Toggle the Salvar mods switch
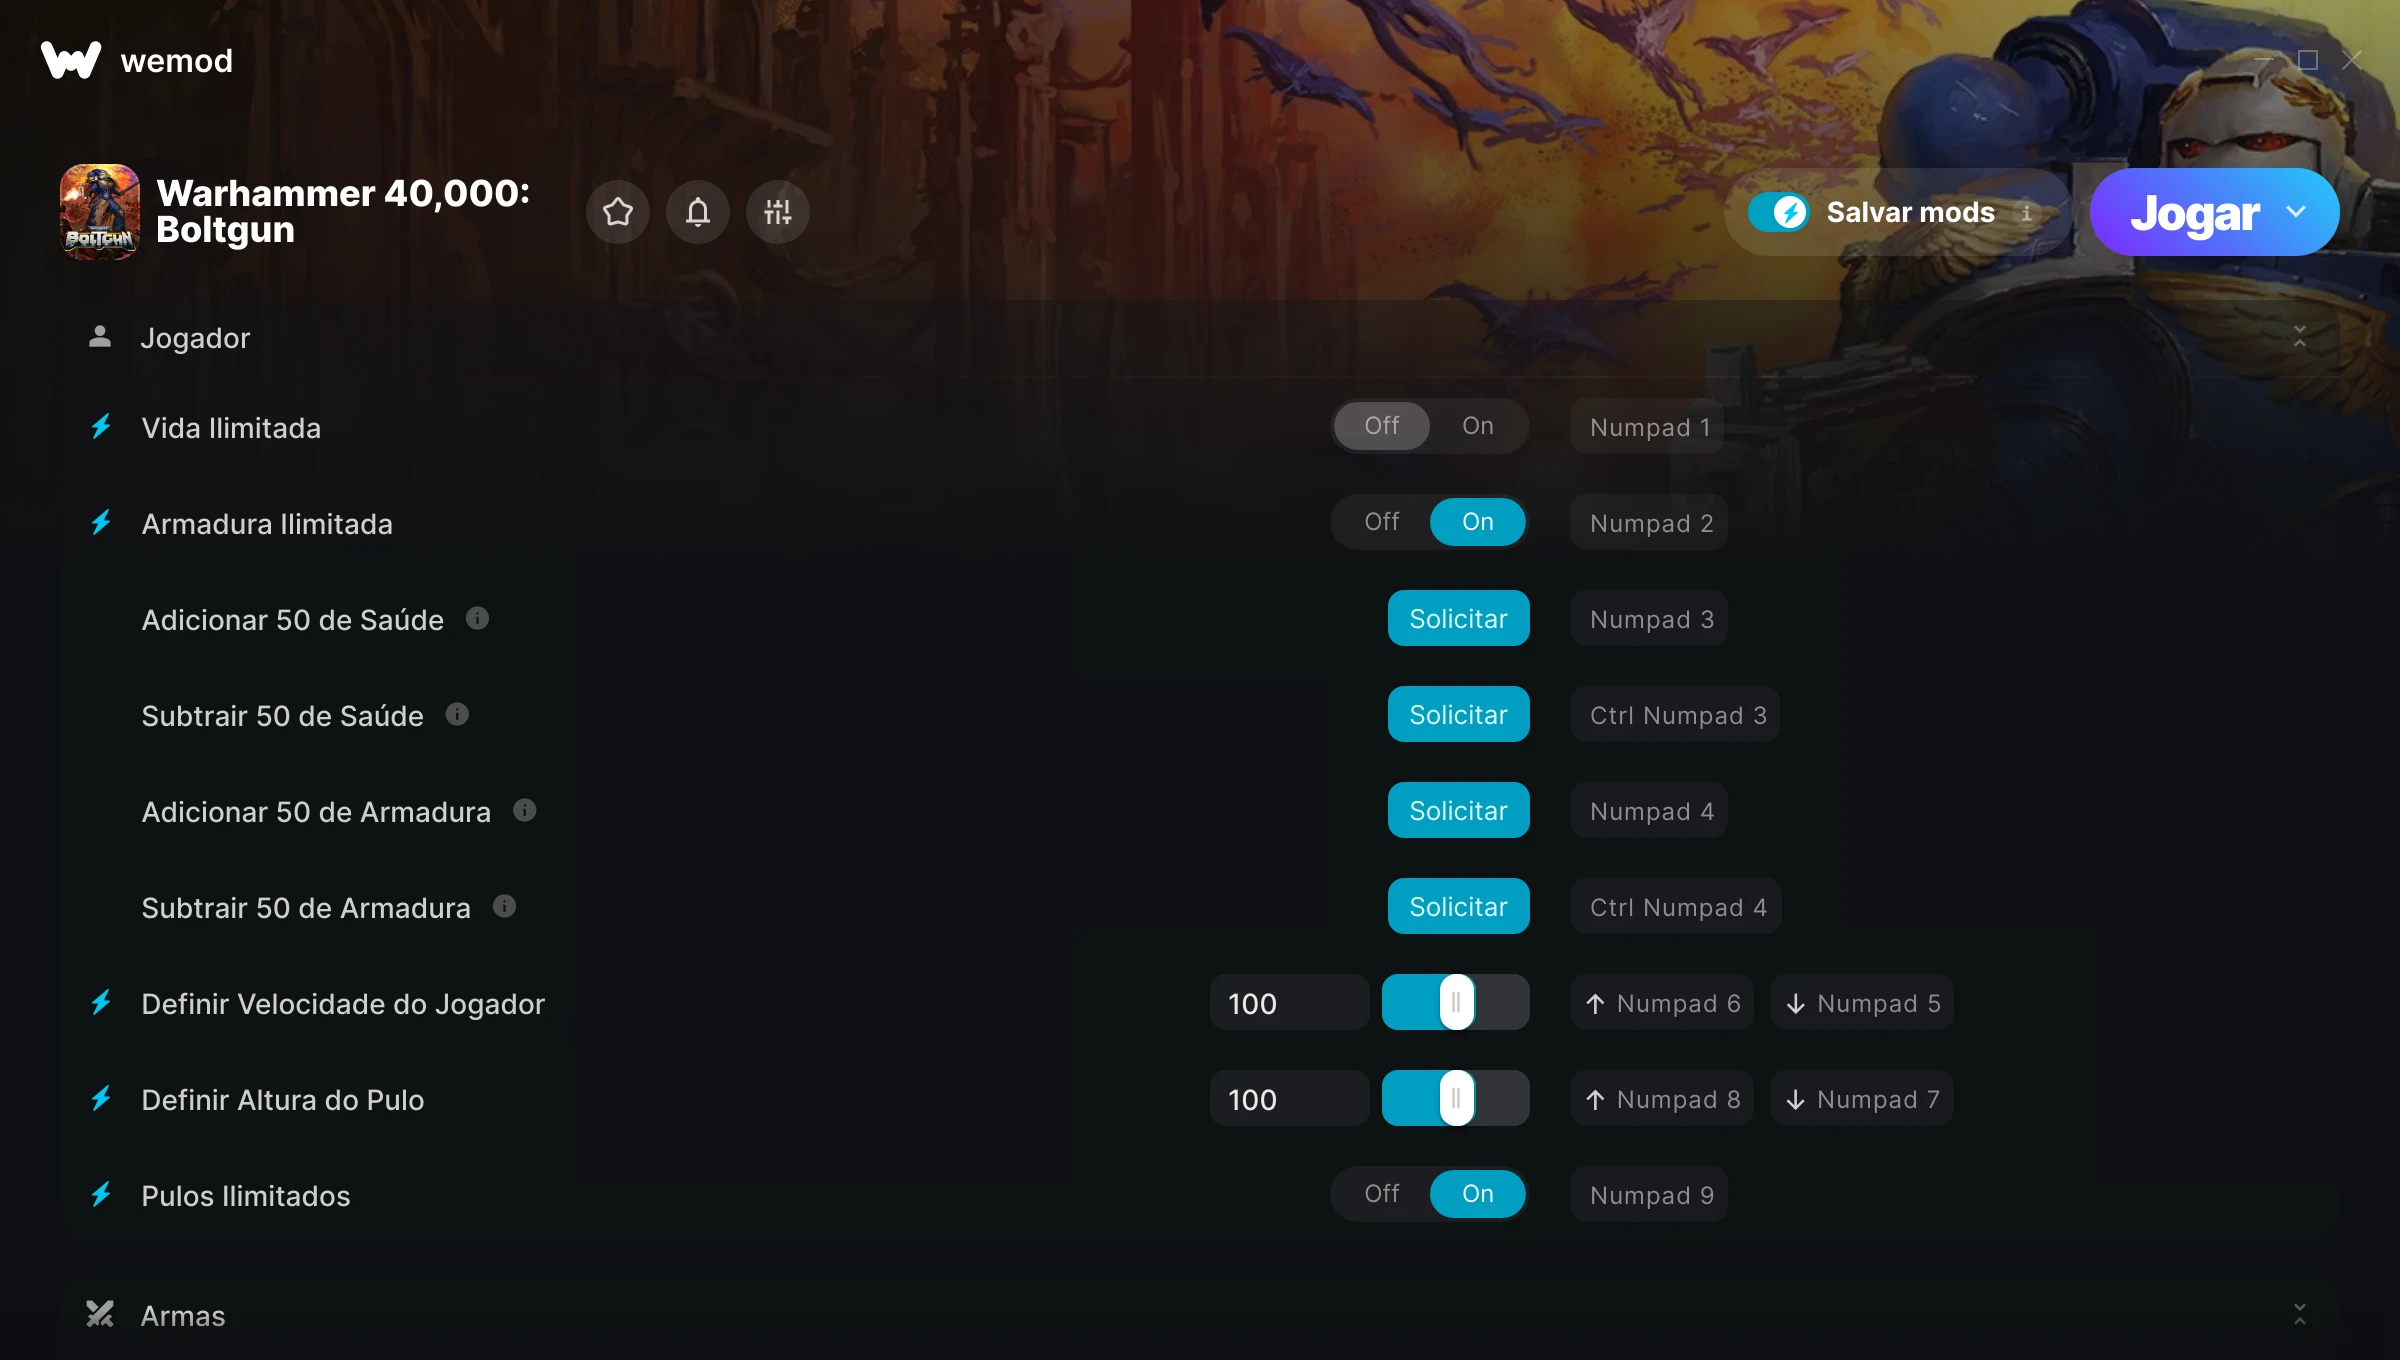 click(x=1779, y=212)
